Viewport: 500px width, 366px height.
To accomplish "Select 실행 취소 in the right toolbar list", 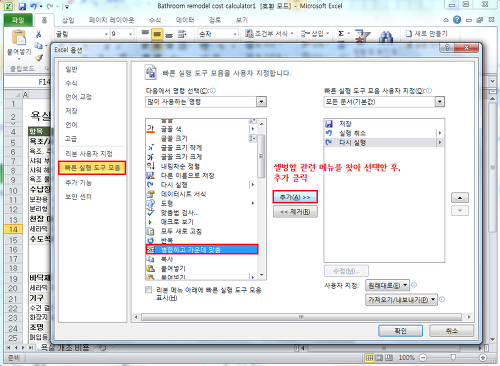I will (x=384, y=133).
